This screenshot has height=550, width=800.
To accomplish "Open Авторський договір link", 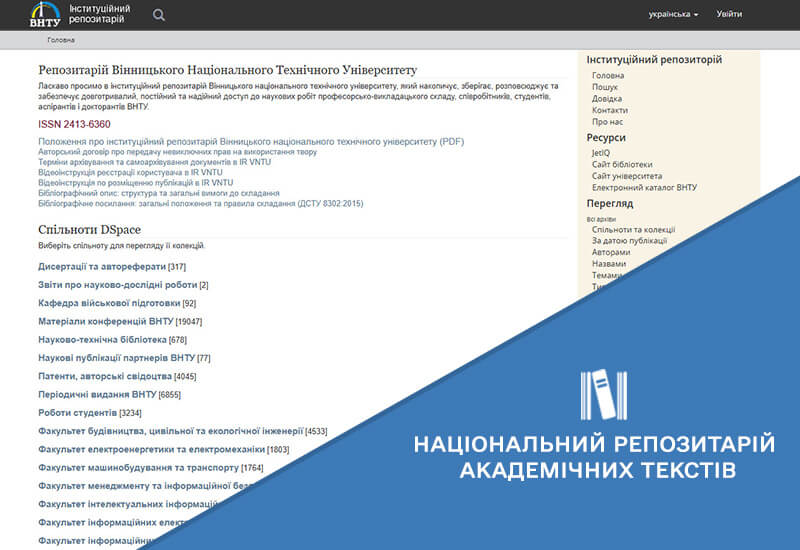I will [178, 152].
